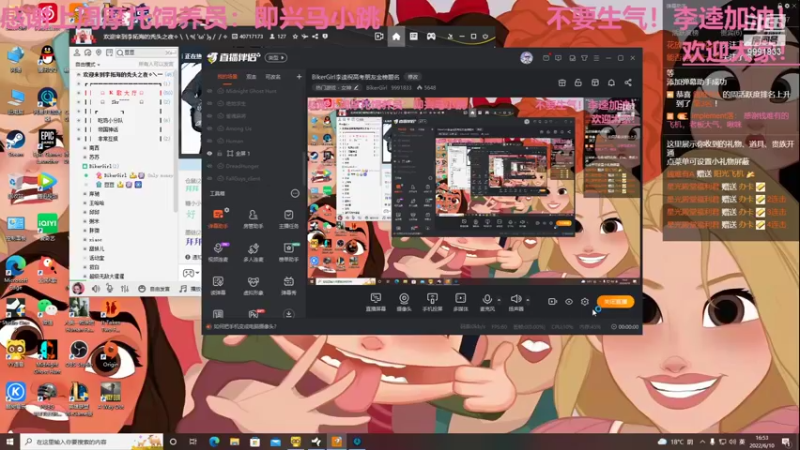800x450 pixels.
Task: Collapse the top channel tree node in YY
Action: (x=79, y=74)
